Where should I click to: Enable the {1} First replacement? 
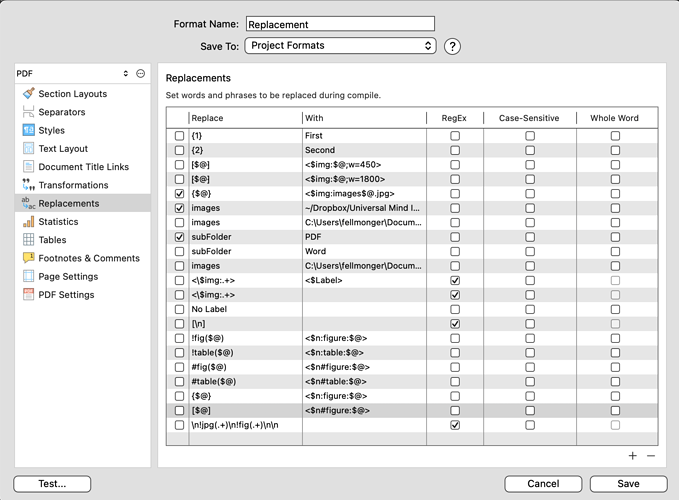tap(179, 136)
